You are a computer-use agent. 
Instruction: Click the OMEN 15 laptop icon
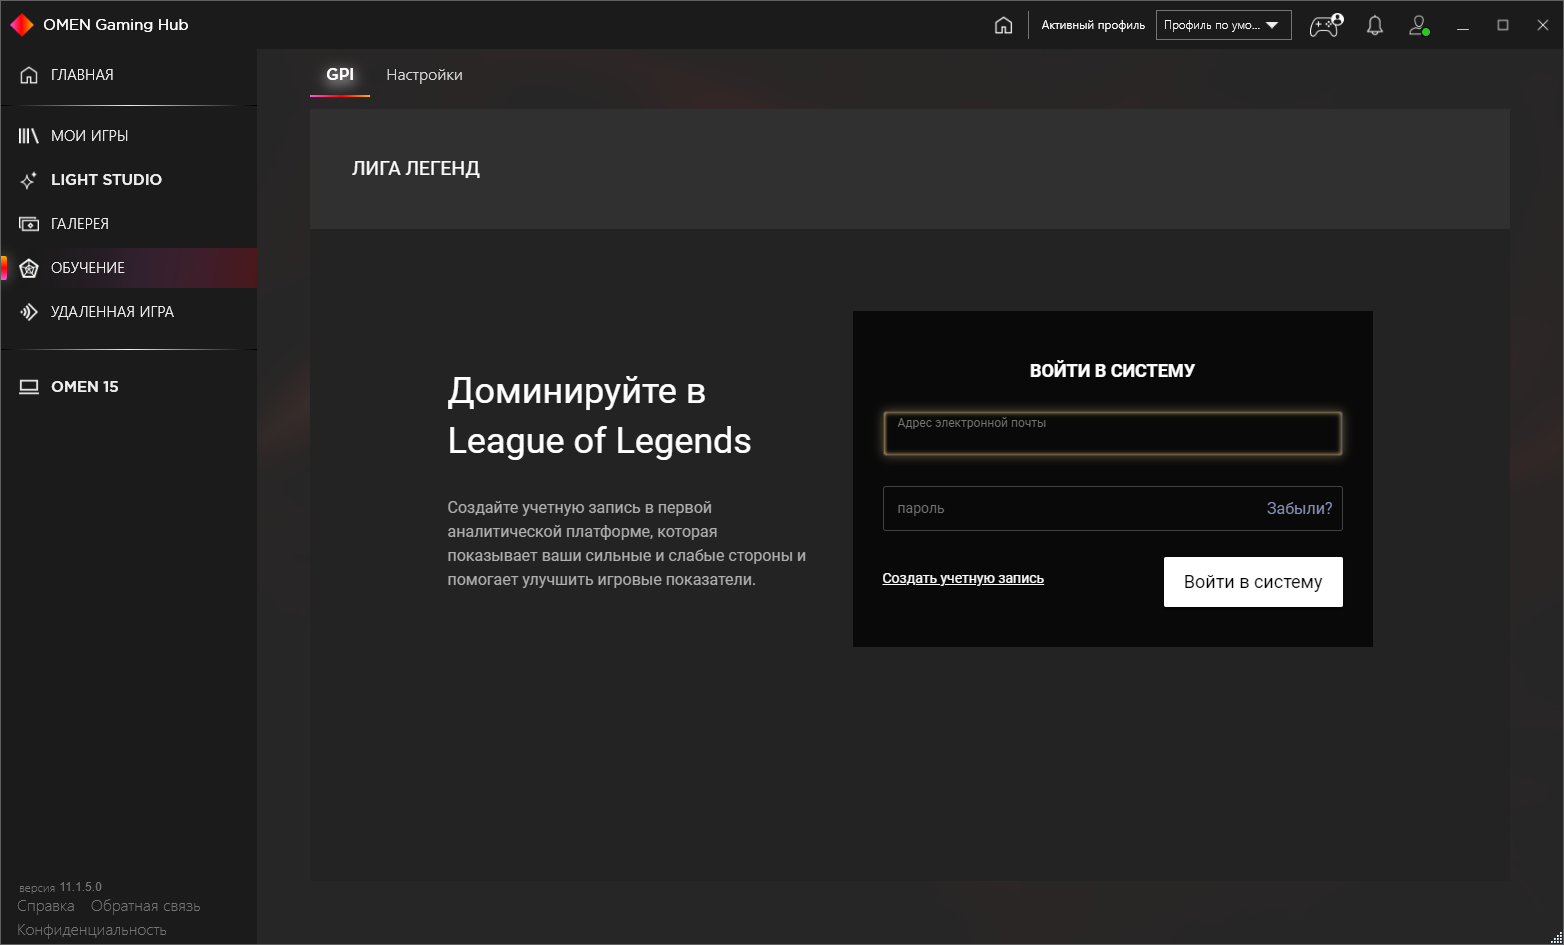pos(29,387)
